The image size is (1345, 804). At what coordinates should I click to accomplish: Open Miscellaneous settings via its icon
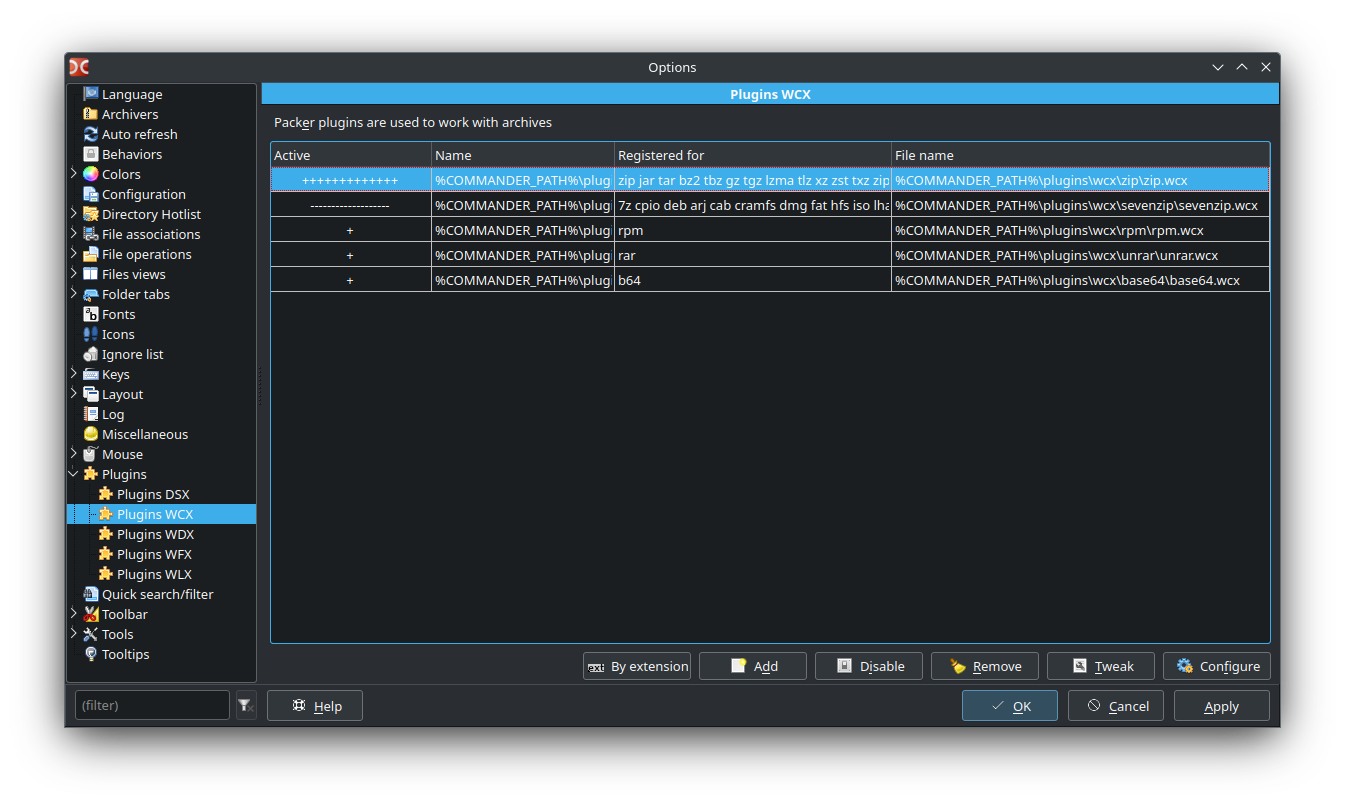tap(89, 434)
